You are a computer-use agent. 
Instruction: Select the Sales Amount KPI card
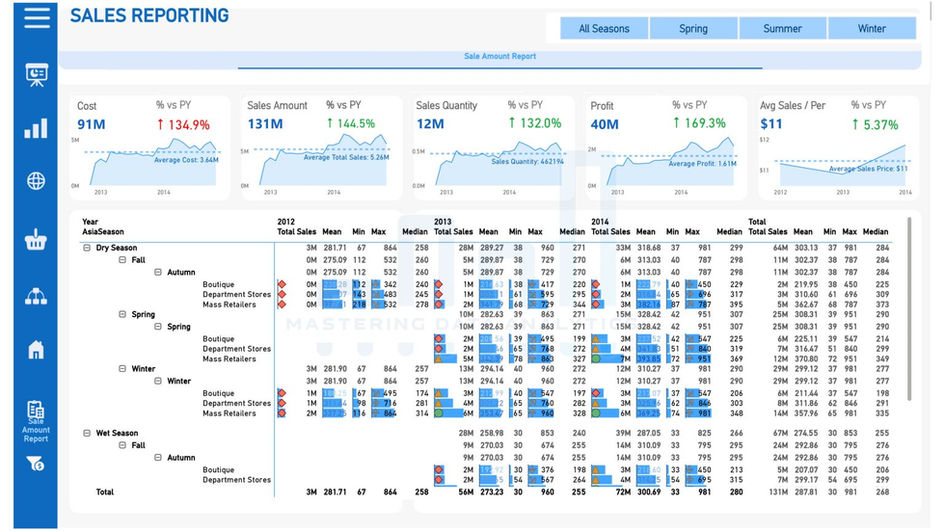pos(321,148)
